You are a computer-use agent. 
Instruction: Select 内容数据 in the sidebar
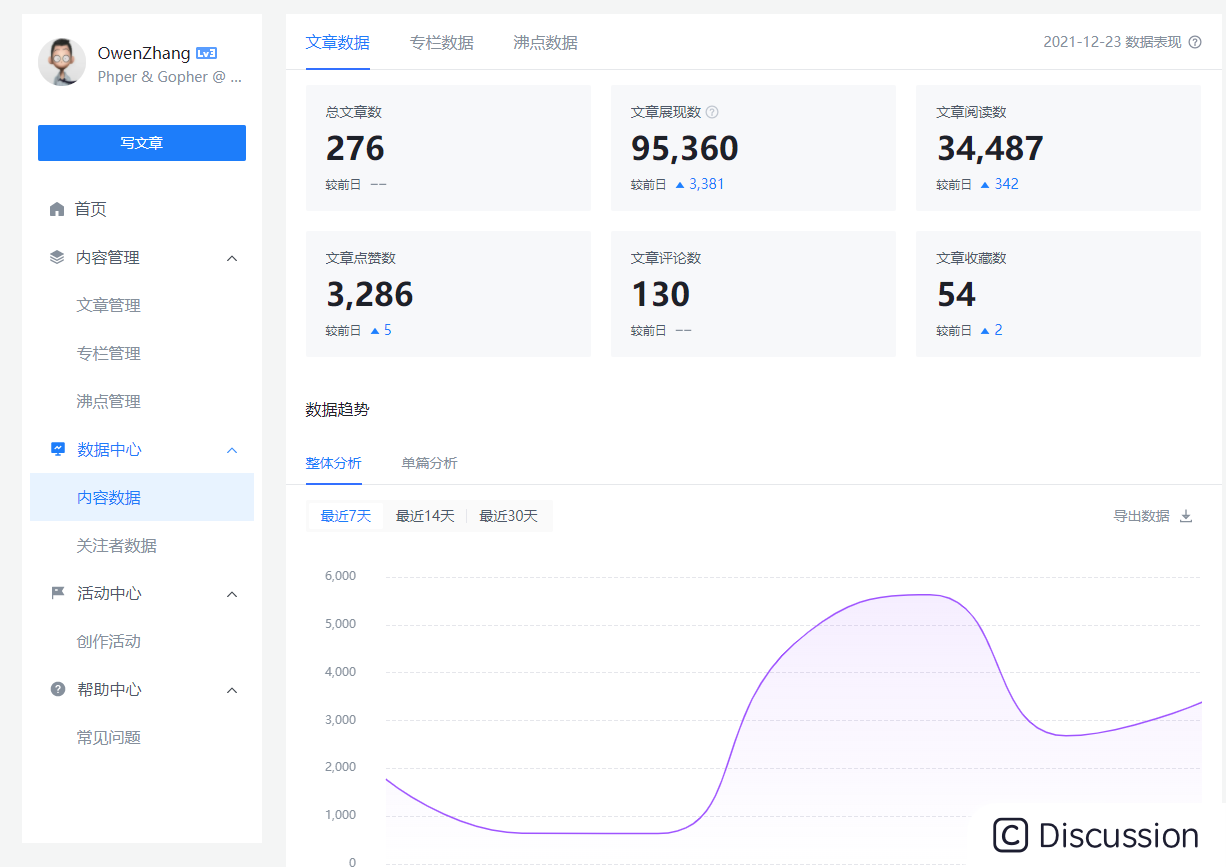click(x=142, y=497)
